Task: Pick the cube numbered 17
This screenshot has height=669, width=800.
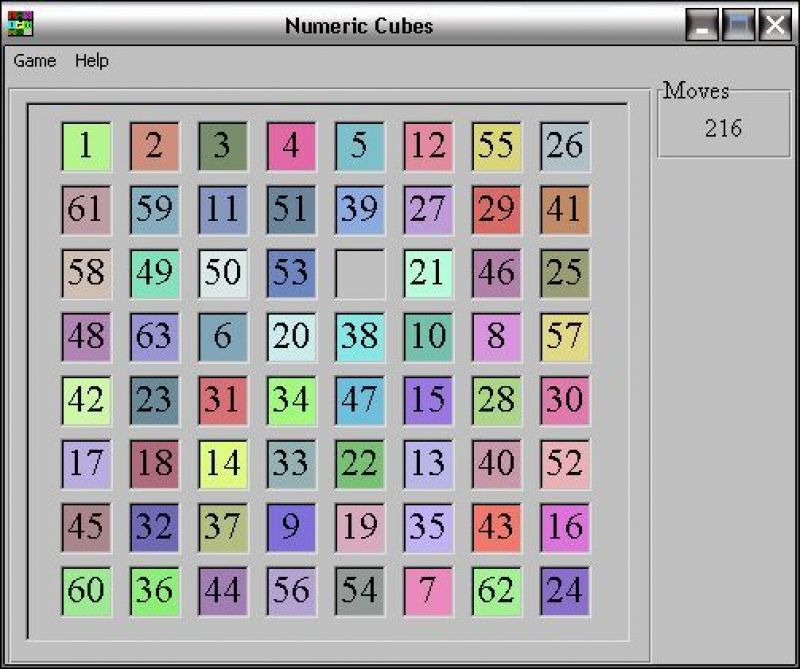Action: point(86,465)
